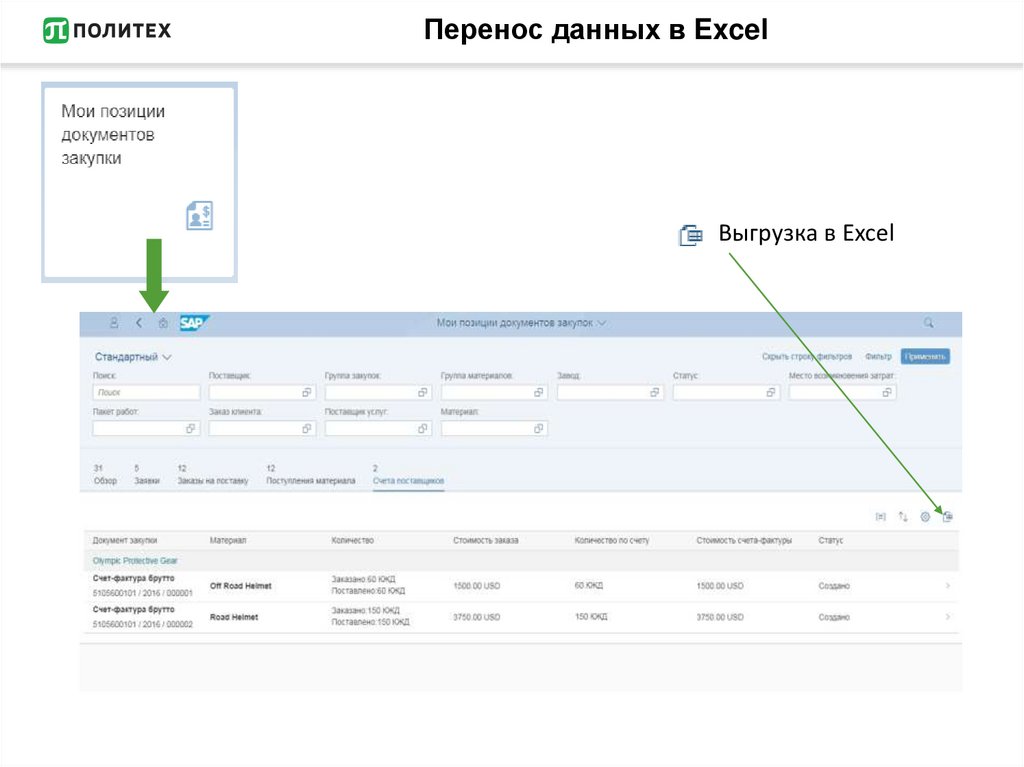Open the Мои позиции документов закупки tile
This screenshot has width=1024, height=767.
[x=139, y=182]
